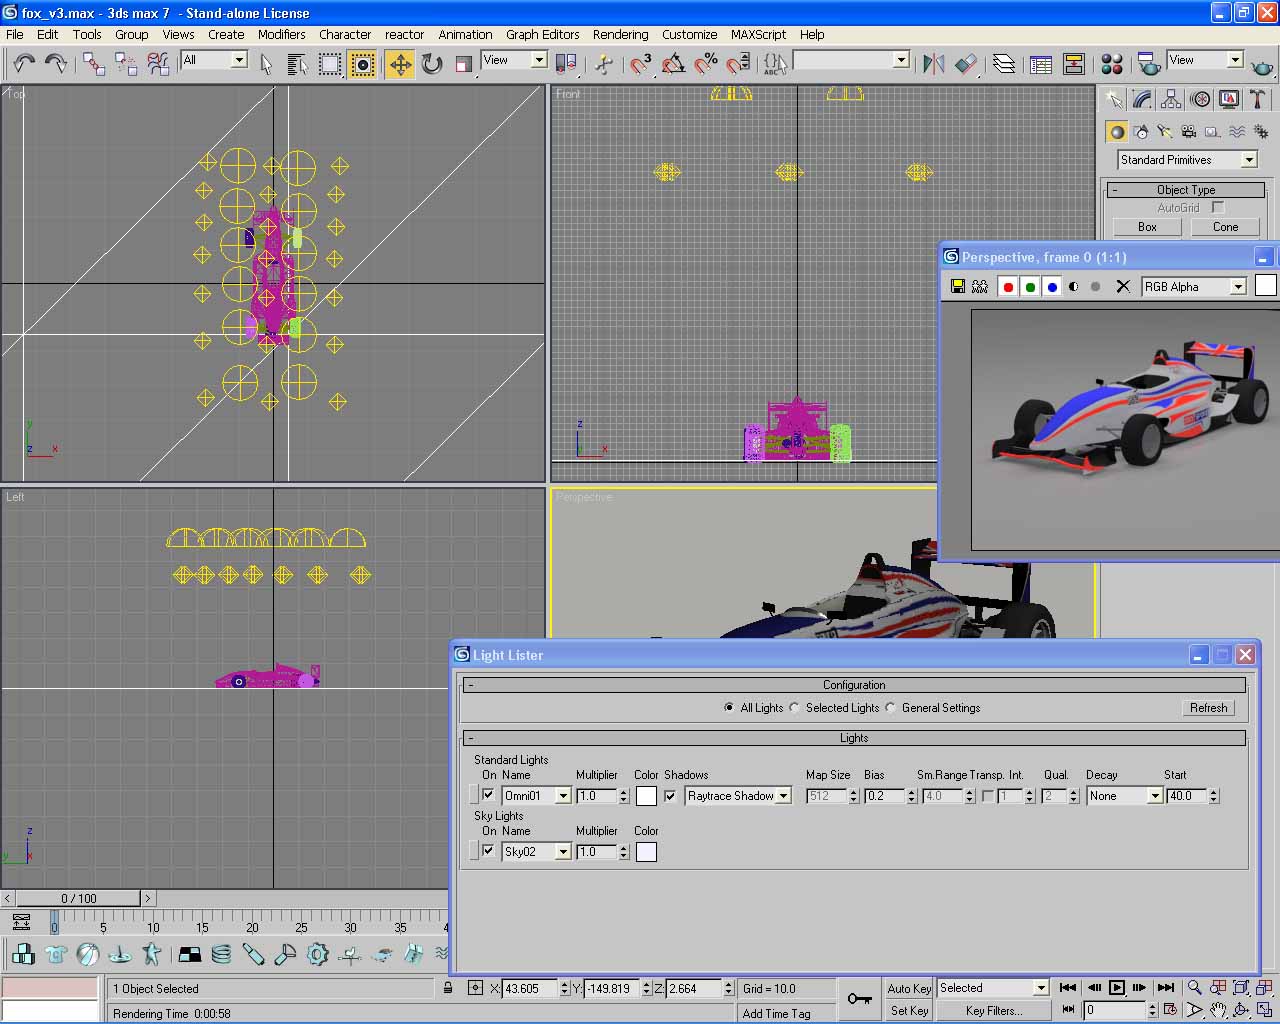1280x1024 pixels.
Task: Click the Undo arrow icon
Action: [24, 65]
